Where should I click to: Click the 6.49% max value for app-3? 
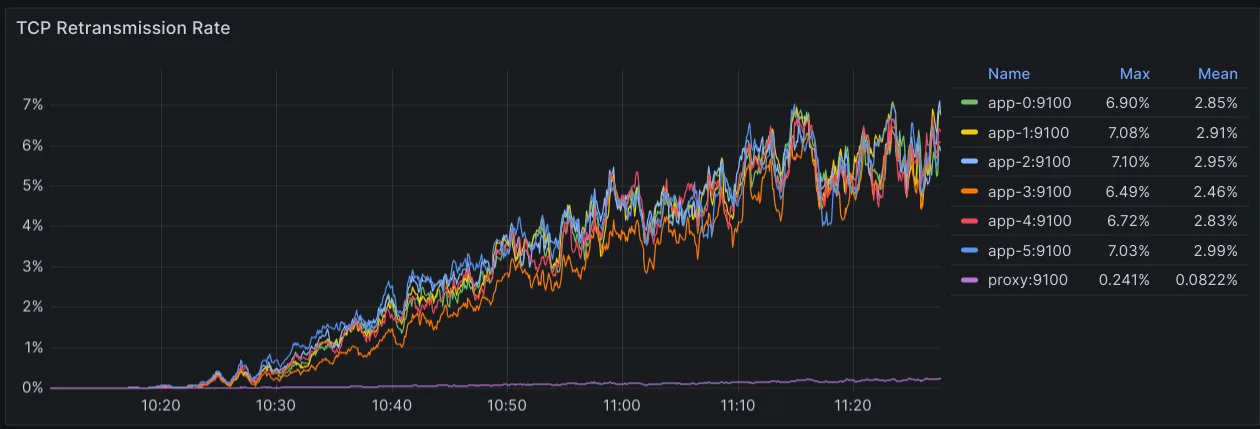[1128, 192]
